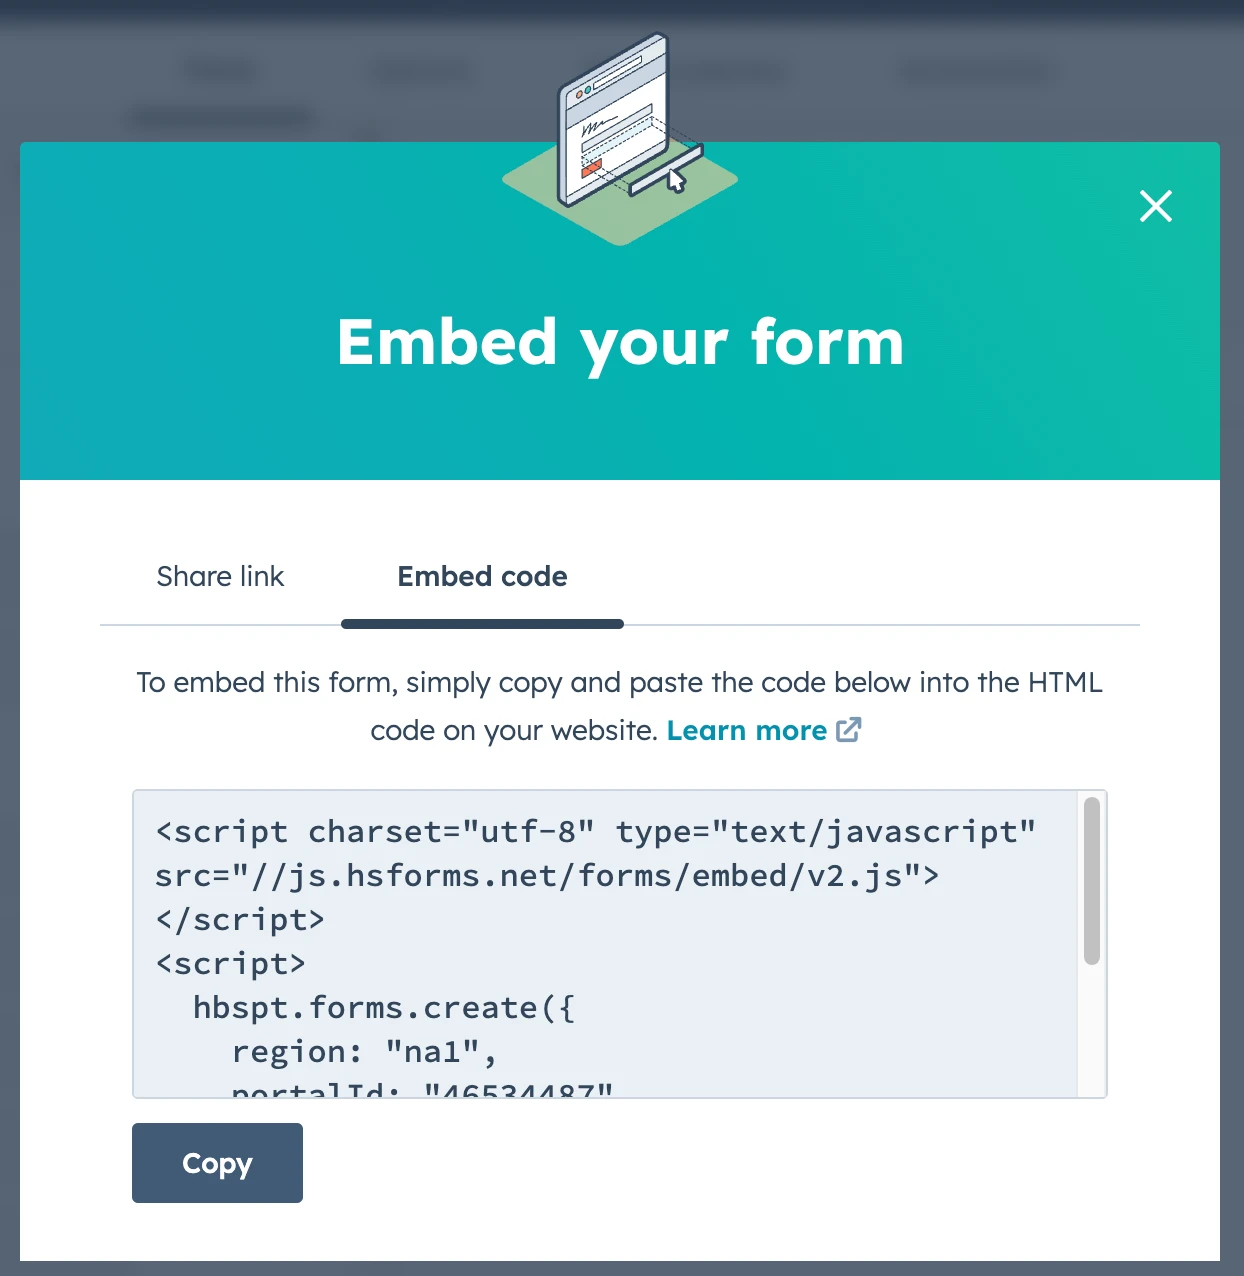Viewport: 1244px width, 1276px height.
Task: Click the red dot in the illustration's browser toolbar
Action: click(579, 94)
